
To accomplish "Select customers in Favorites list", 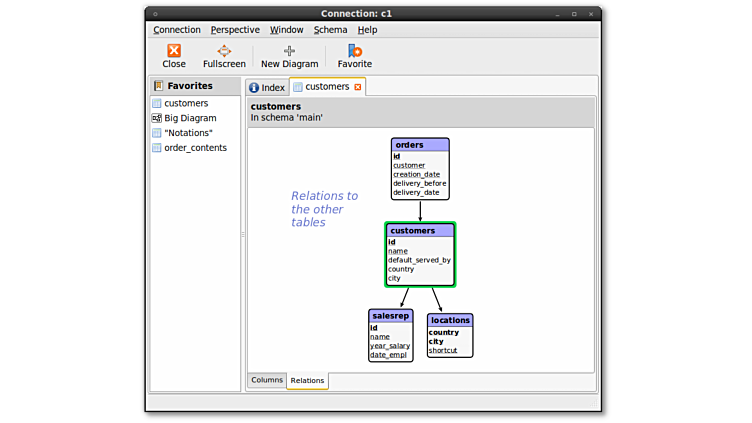I will coord(186,103).
